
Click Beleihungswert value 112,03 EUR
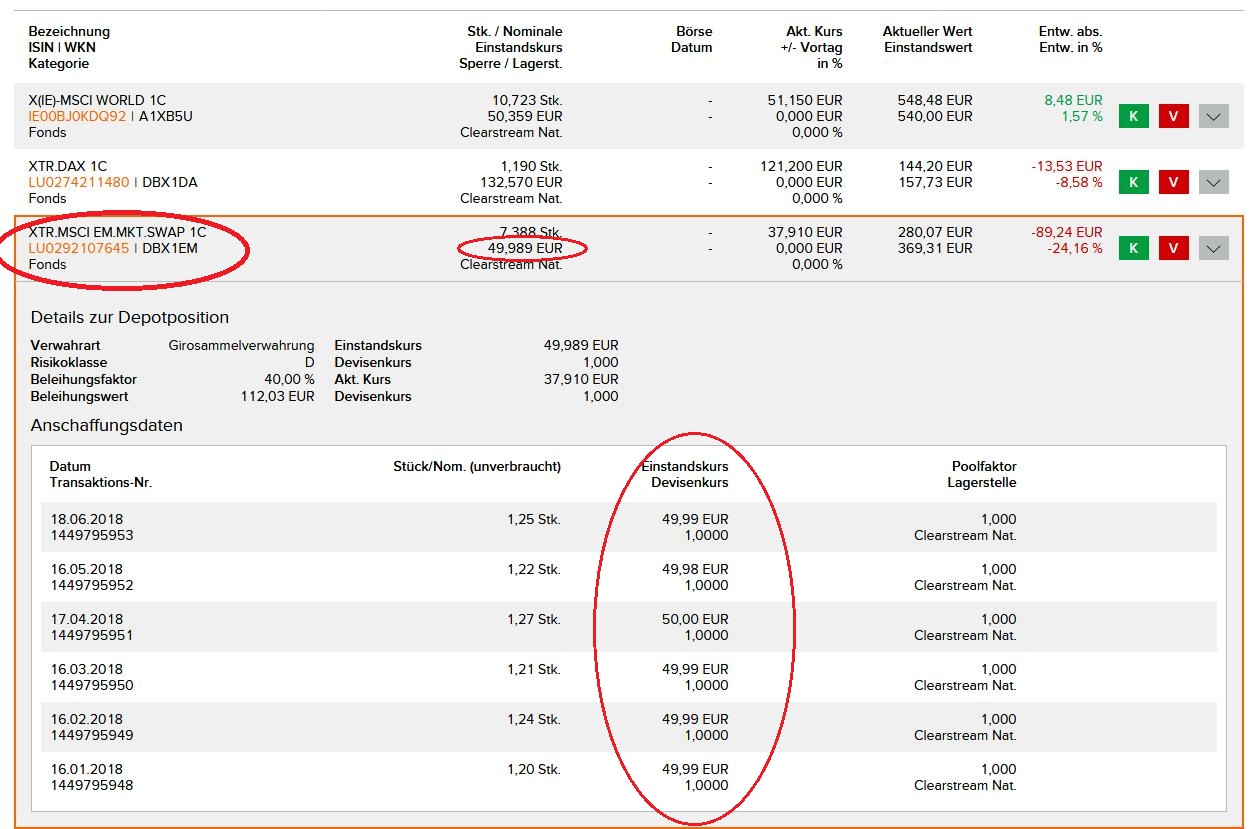[x=278, y=397]
